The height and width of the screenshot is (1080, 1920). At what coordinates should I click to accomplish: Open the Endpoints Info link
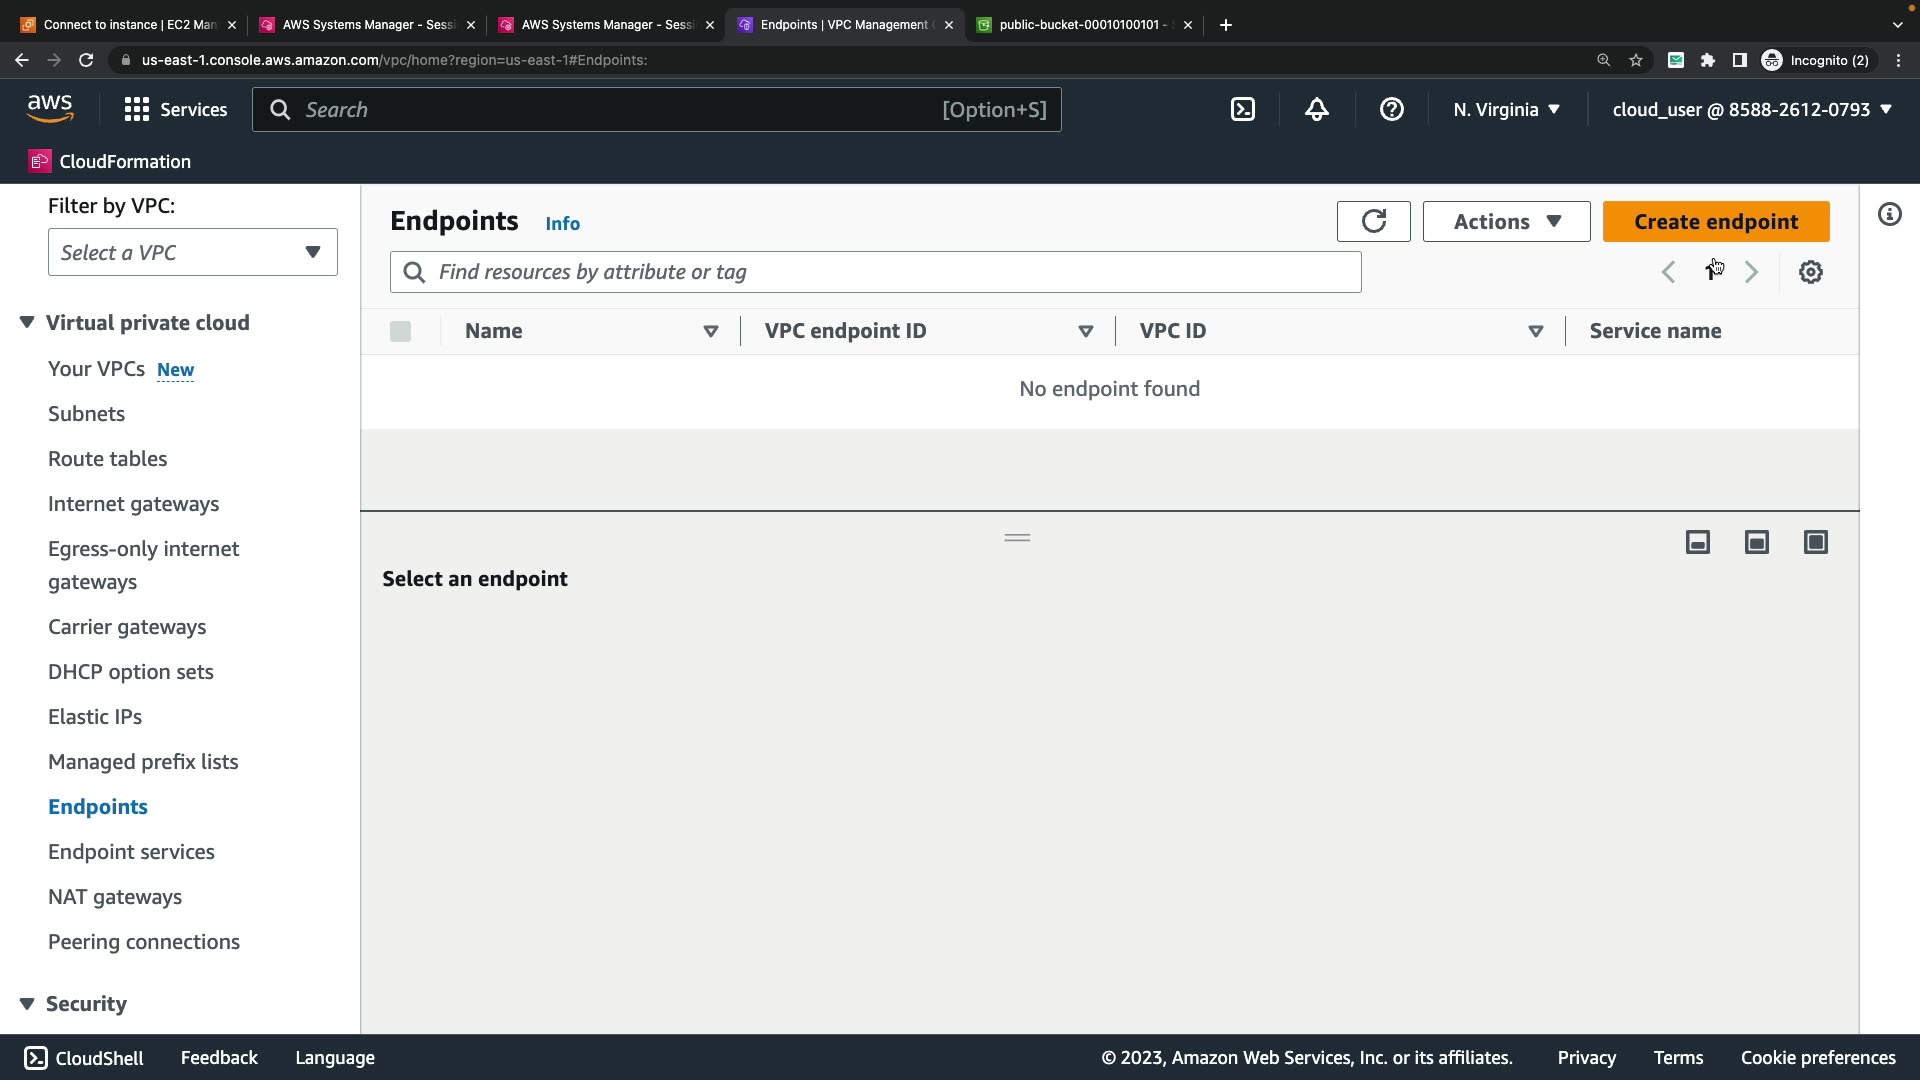tap(562, 224)
